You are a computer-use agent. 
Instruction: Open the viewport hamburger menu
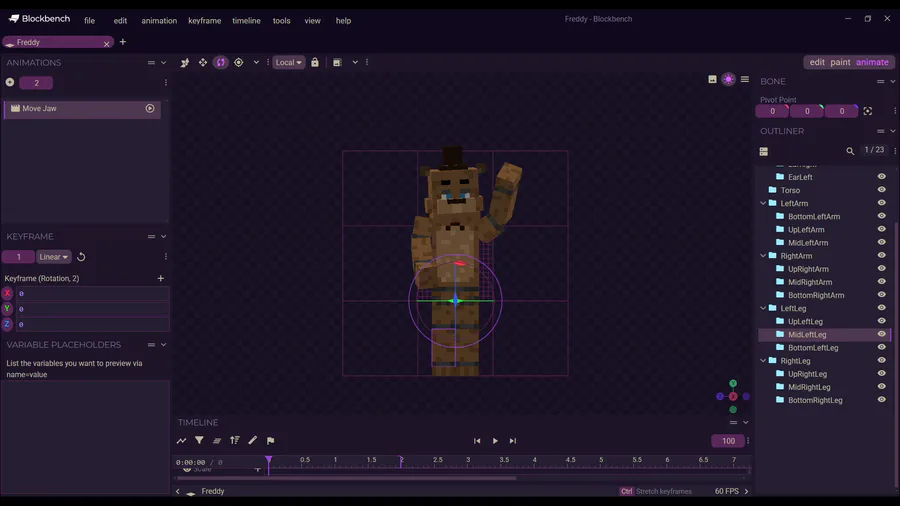[744, 79]
